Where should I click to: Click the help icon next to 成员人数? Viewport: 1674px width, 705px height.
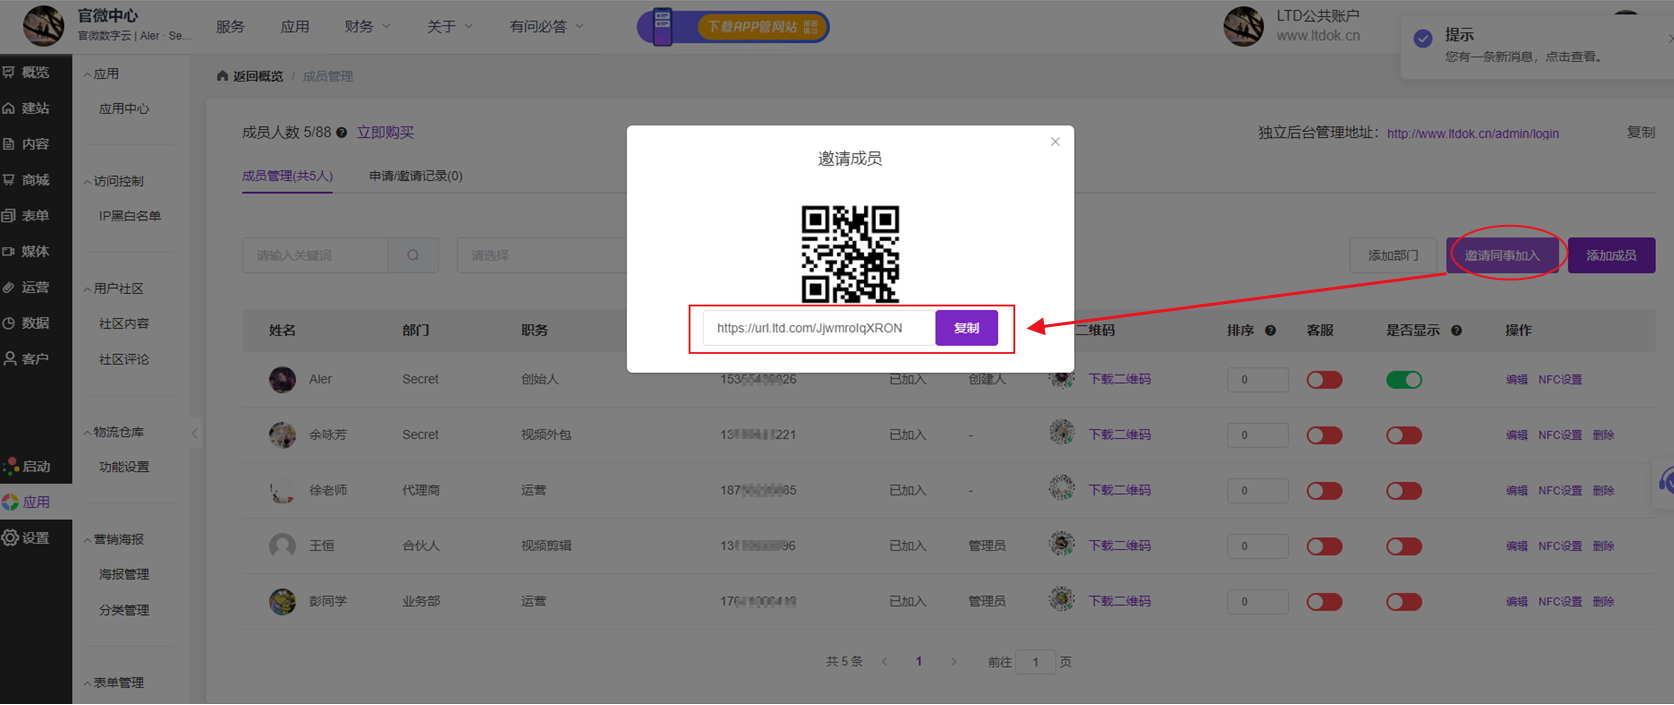[342, 133]
